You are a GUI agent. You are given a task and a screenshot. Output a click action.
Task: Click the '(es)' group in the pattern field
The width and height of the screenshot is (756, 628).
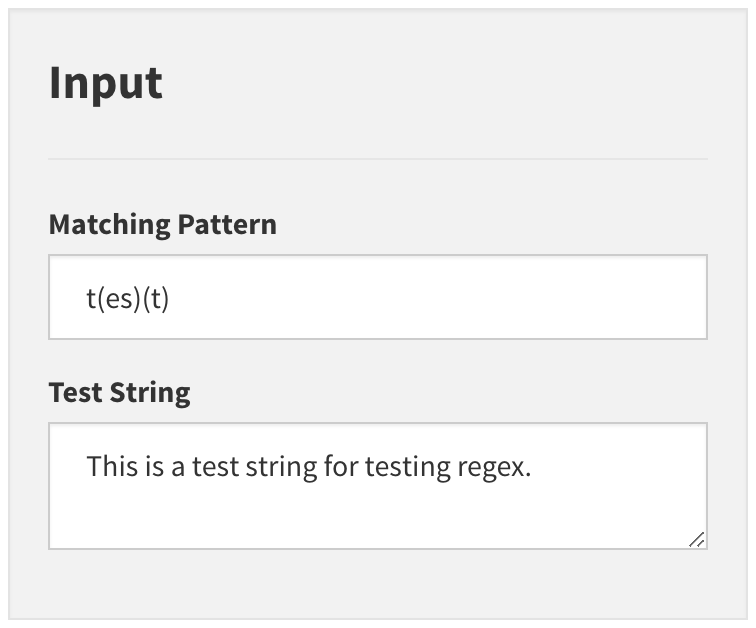(x=119, y=299)
